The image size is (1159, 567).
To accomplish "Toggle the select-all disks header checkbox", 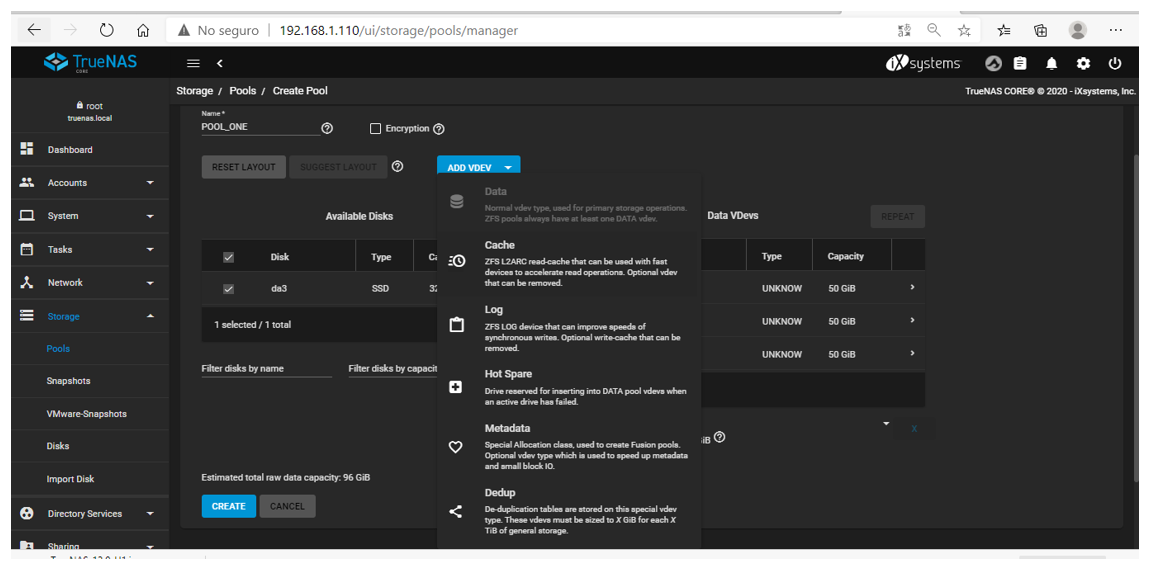I will click(x=228, y=257).
